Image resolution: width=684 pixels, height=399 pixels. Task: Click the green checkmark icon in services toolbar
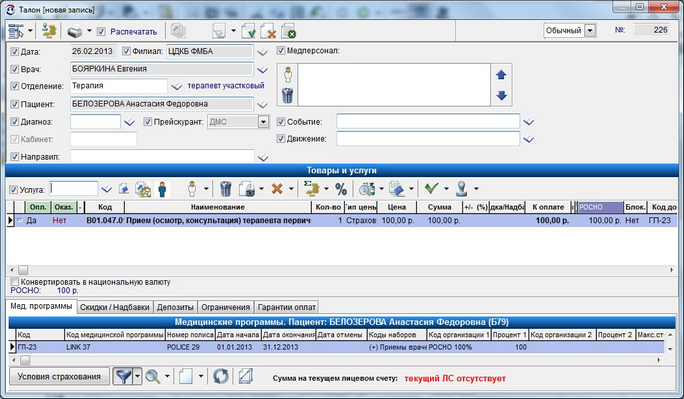click(431, 188)
